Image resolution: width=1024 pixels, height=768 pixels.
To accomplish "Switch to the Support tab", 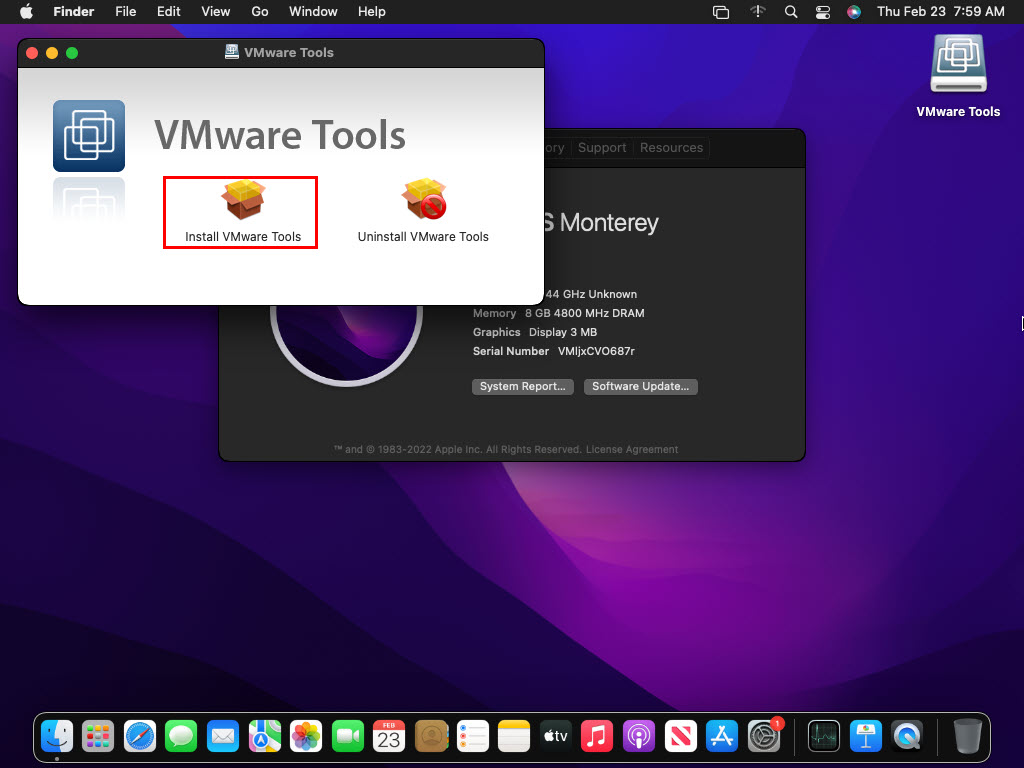I will click(x=602, y=147).
